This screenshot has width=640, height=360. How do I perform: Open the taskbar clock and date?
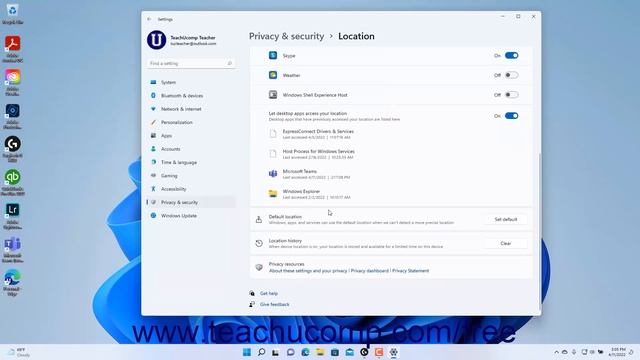[618, 352]
